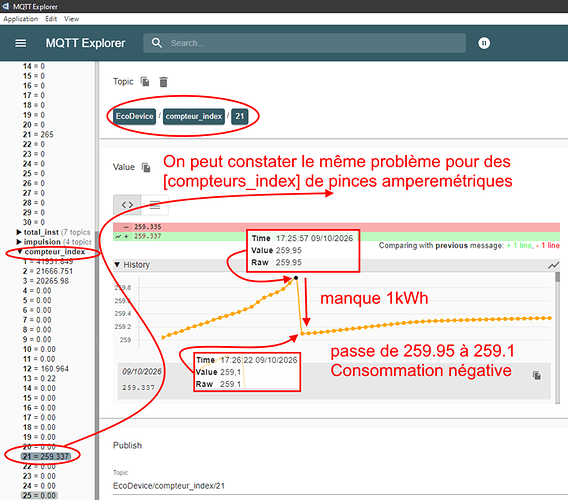
Task: Select tree item 25 = 0.00
Action: click(x=39, y=495)
